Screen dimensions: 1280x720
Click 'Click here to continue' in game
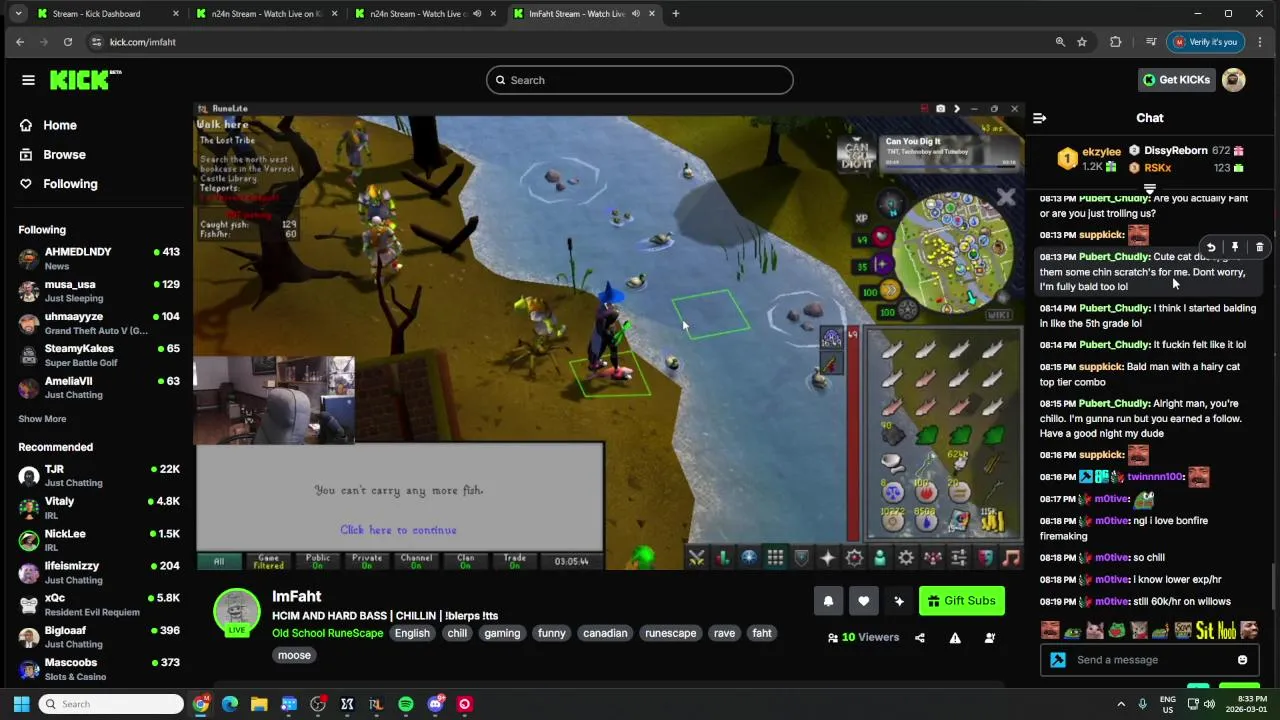point(398,530)
